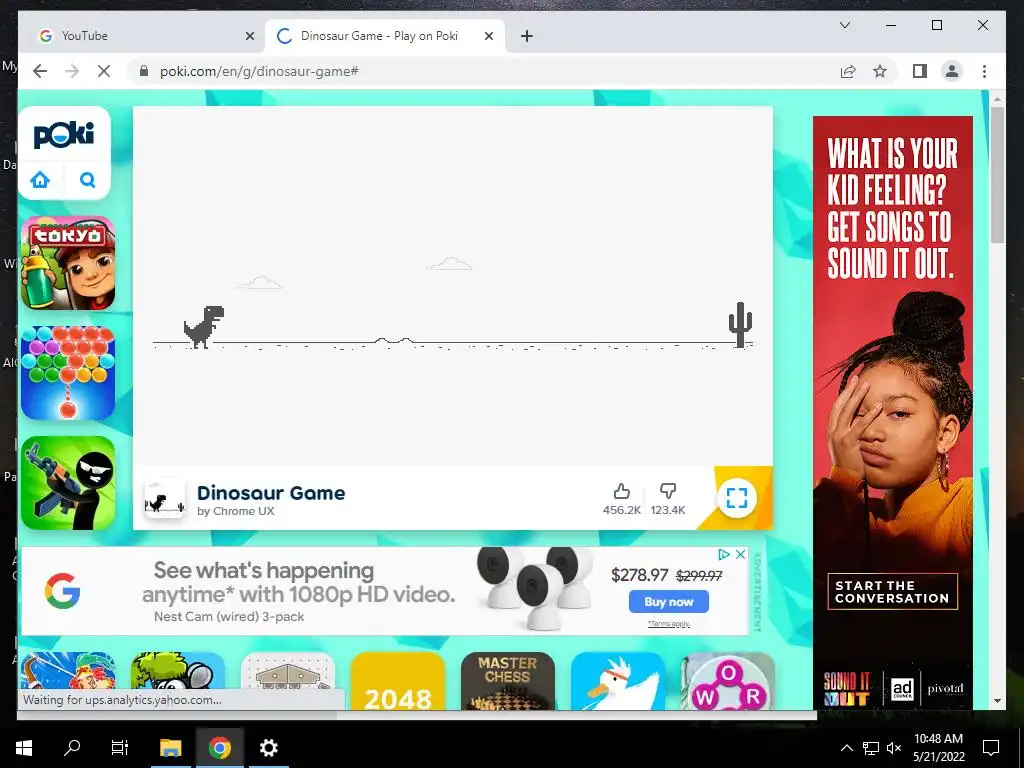Stop loading the page
This screenshot has height=768, width=1024.
tap(104, 71)
